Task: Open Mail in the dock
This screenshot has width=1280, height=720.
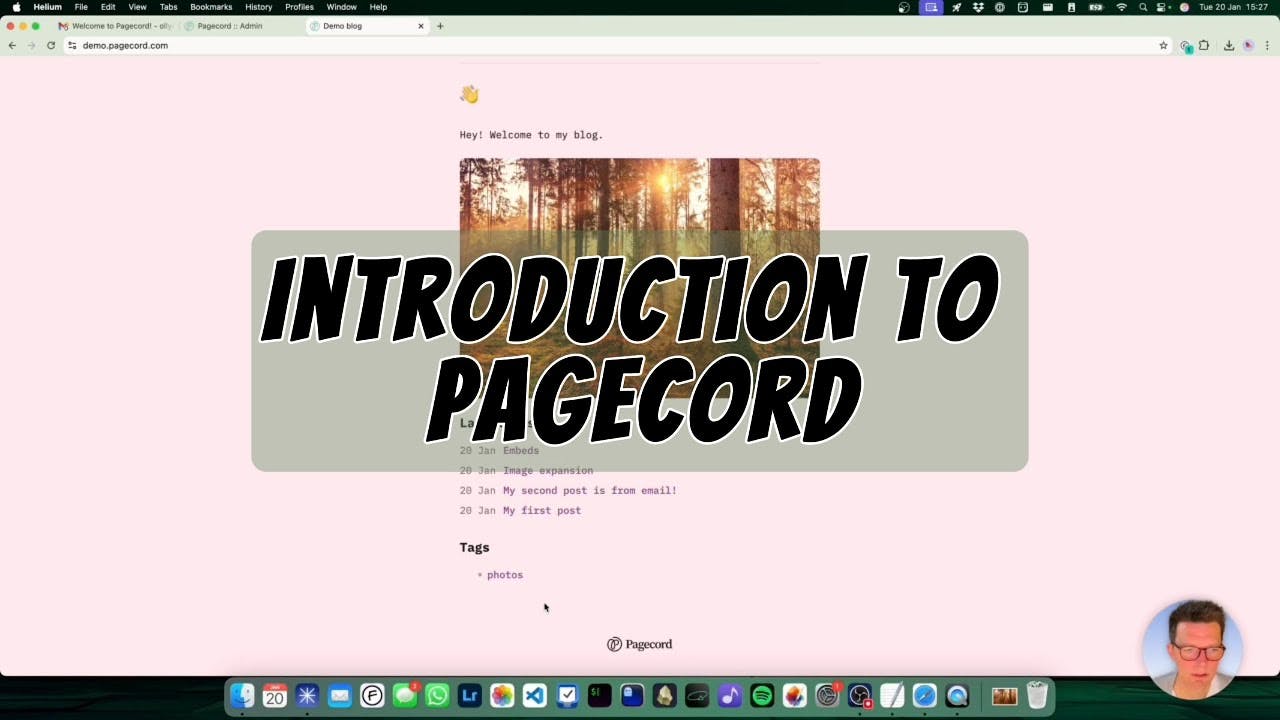Action: pyautogui.click(x=340, y=695)
